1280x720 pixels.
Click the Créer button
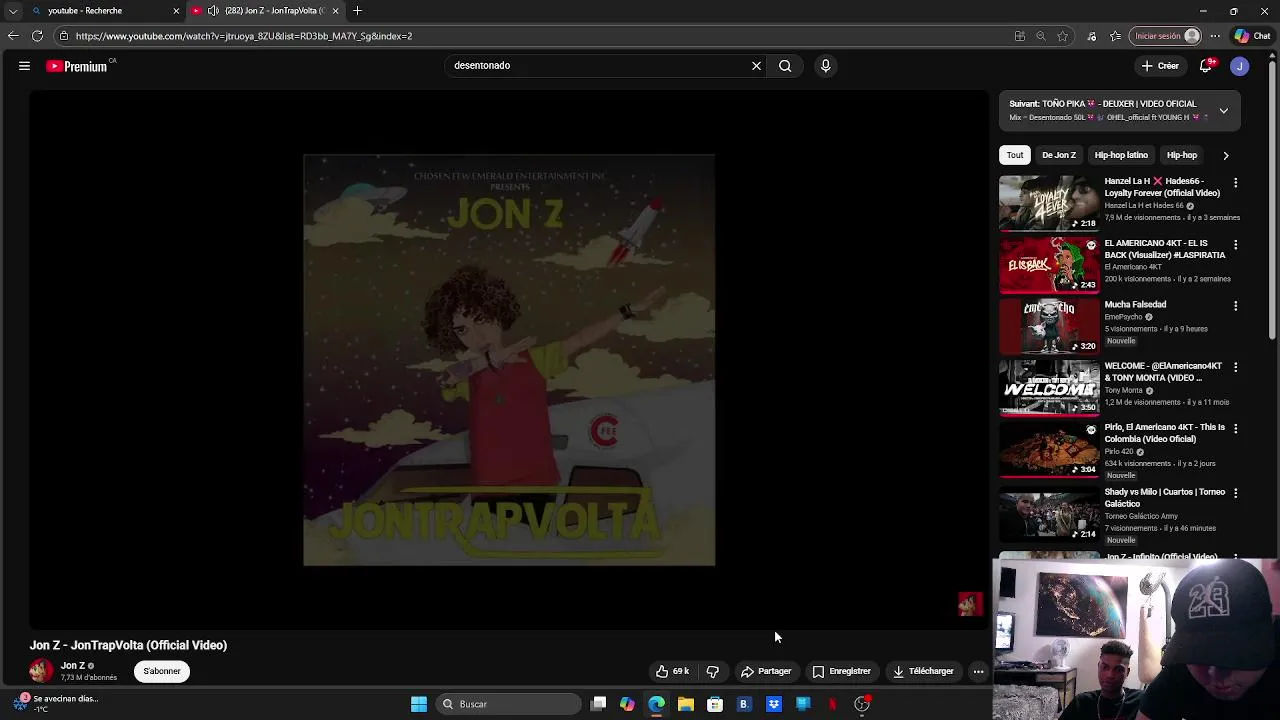[1160, 66]
